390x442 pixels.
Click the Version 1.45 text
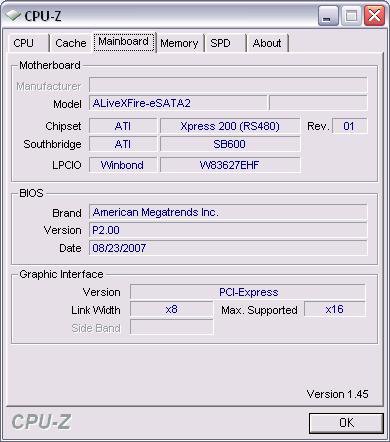click(x=337, y=394)
